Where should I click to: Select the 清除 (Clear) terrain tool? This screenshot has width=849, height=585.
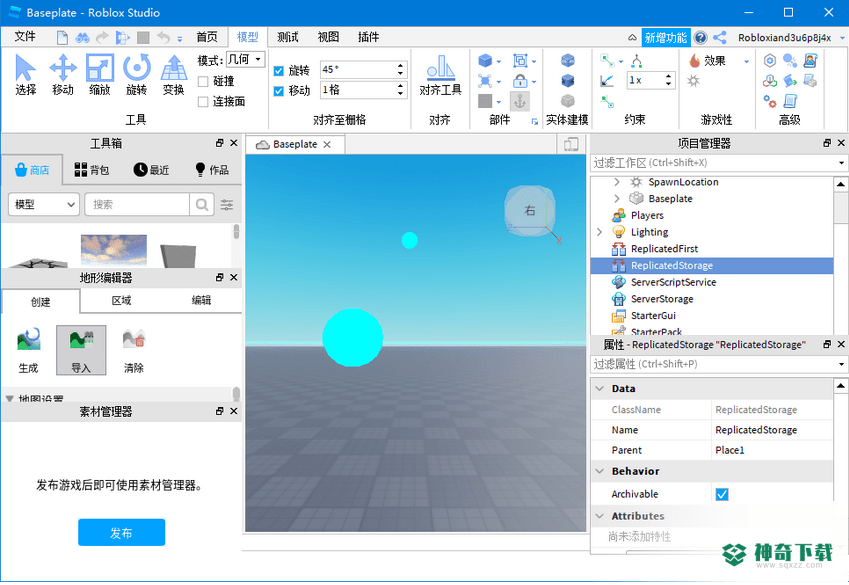click(134, 350)
